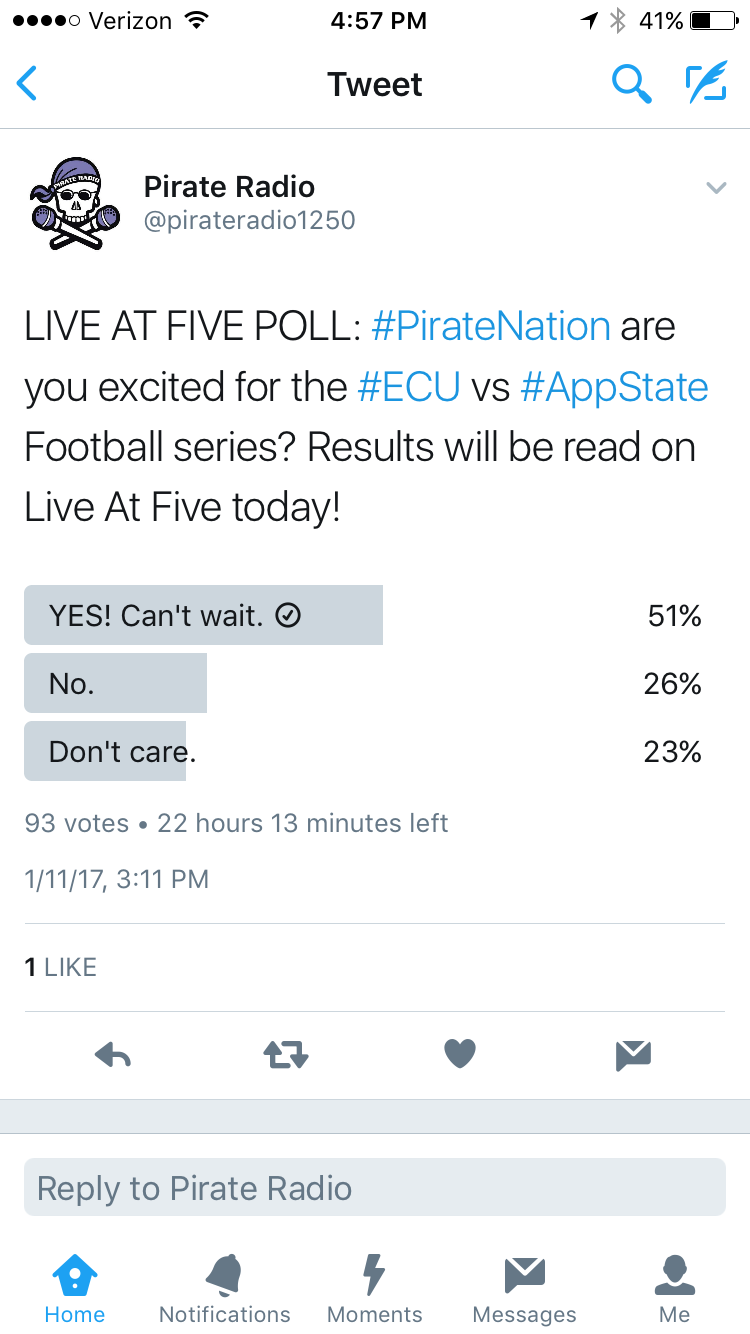This screenshot has width=750, height=1334.
Task: View the 1 LIKE list
Action: click(61, 967)
